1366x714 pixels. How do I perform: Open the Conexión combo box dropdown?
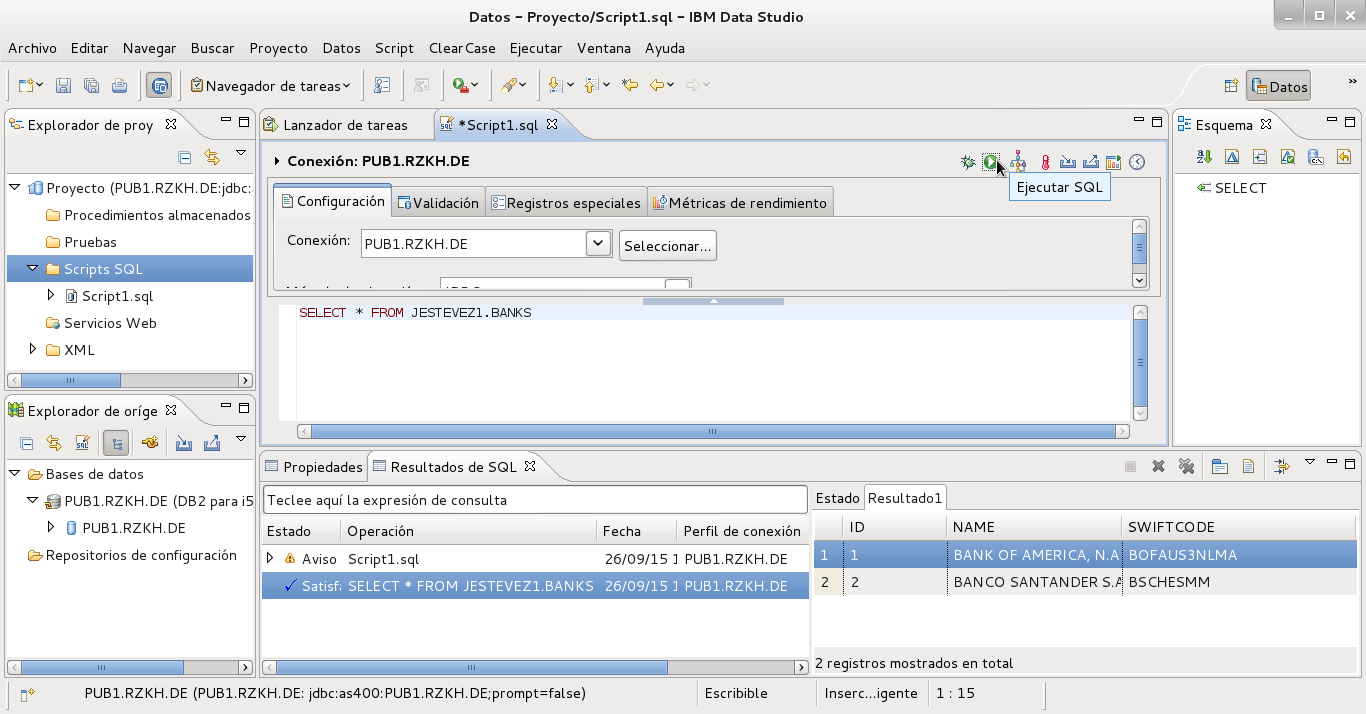598,243
